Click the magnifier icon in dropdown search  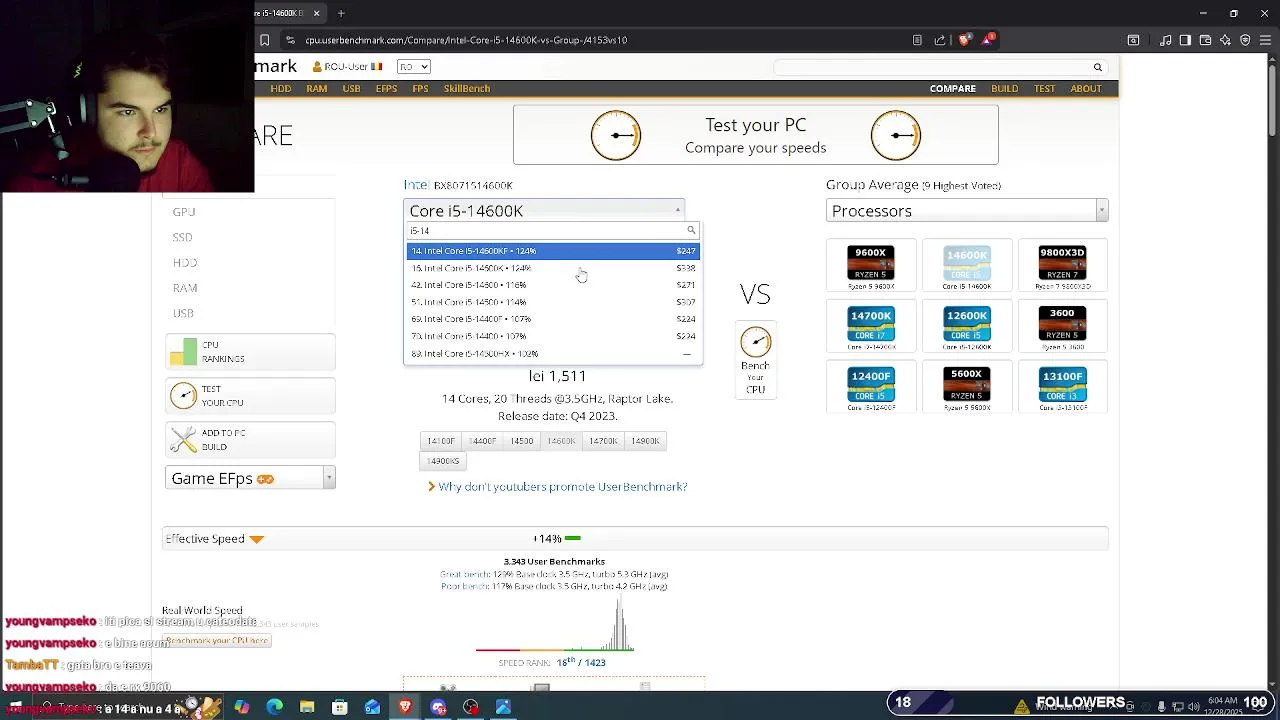[x=691, y=231]
